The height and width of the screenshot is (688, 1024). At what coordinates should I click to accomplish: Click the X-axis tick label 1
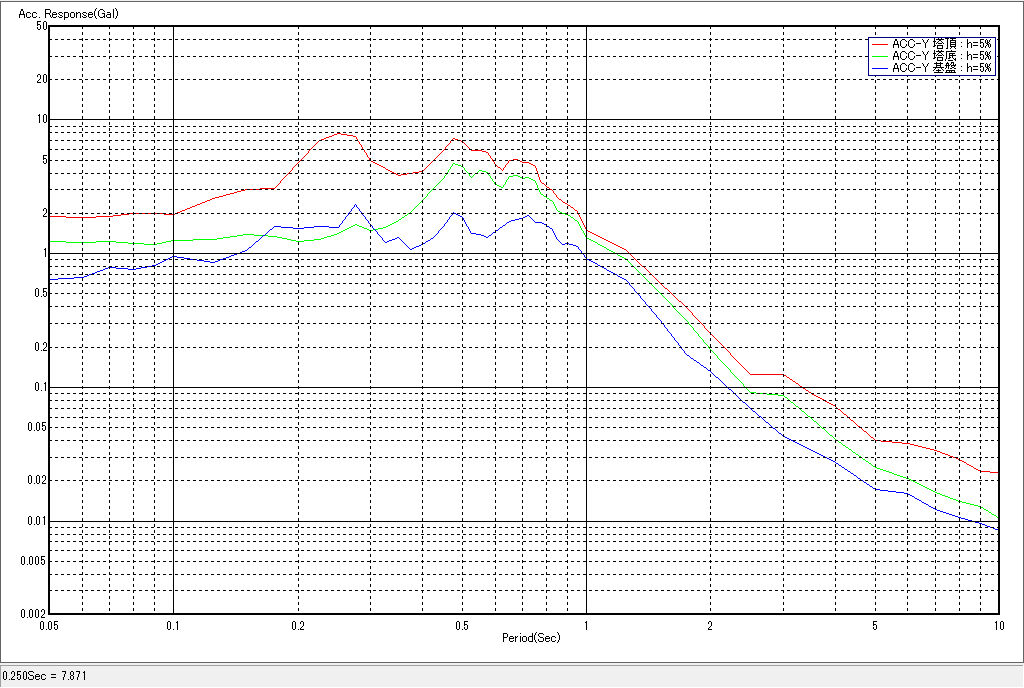[585, 625]
